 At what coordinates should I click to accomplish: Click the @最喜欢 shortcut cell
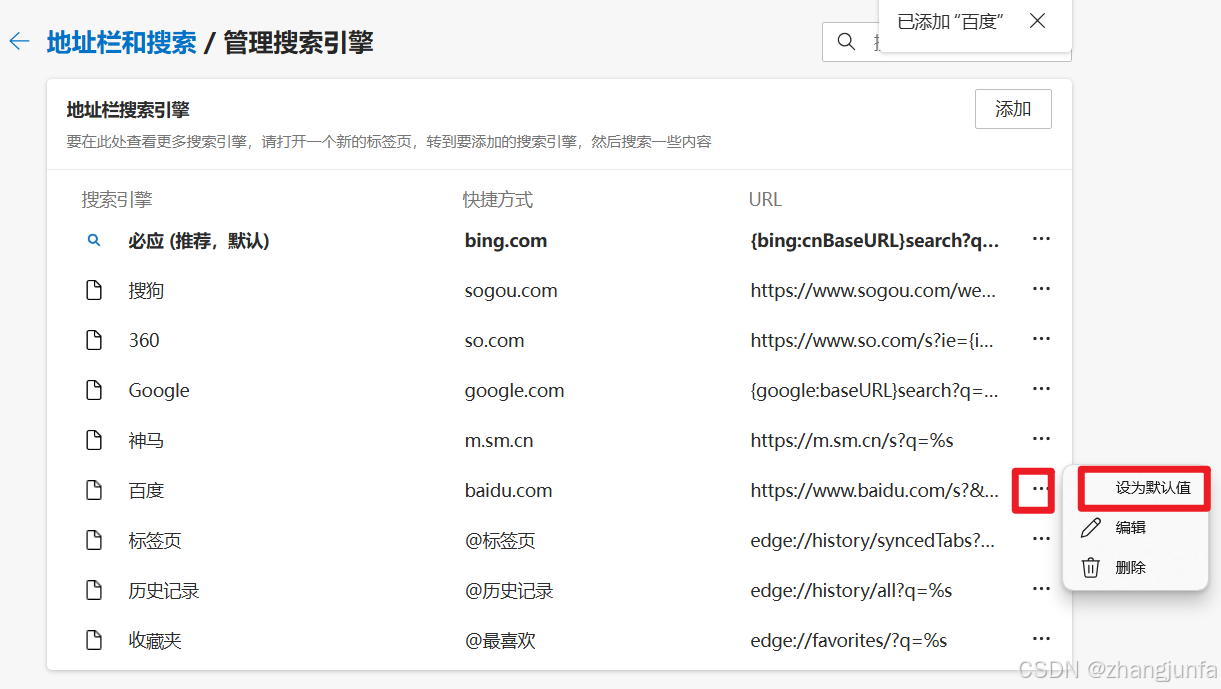[500, 641]
